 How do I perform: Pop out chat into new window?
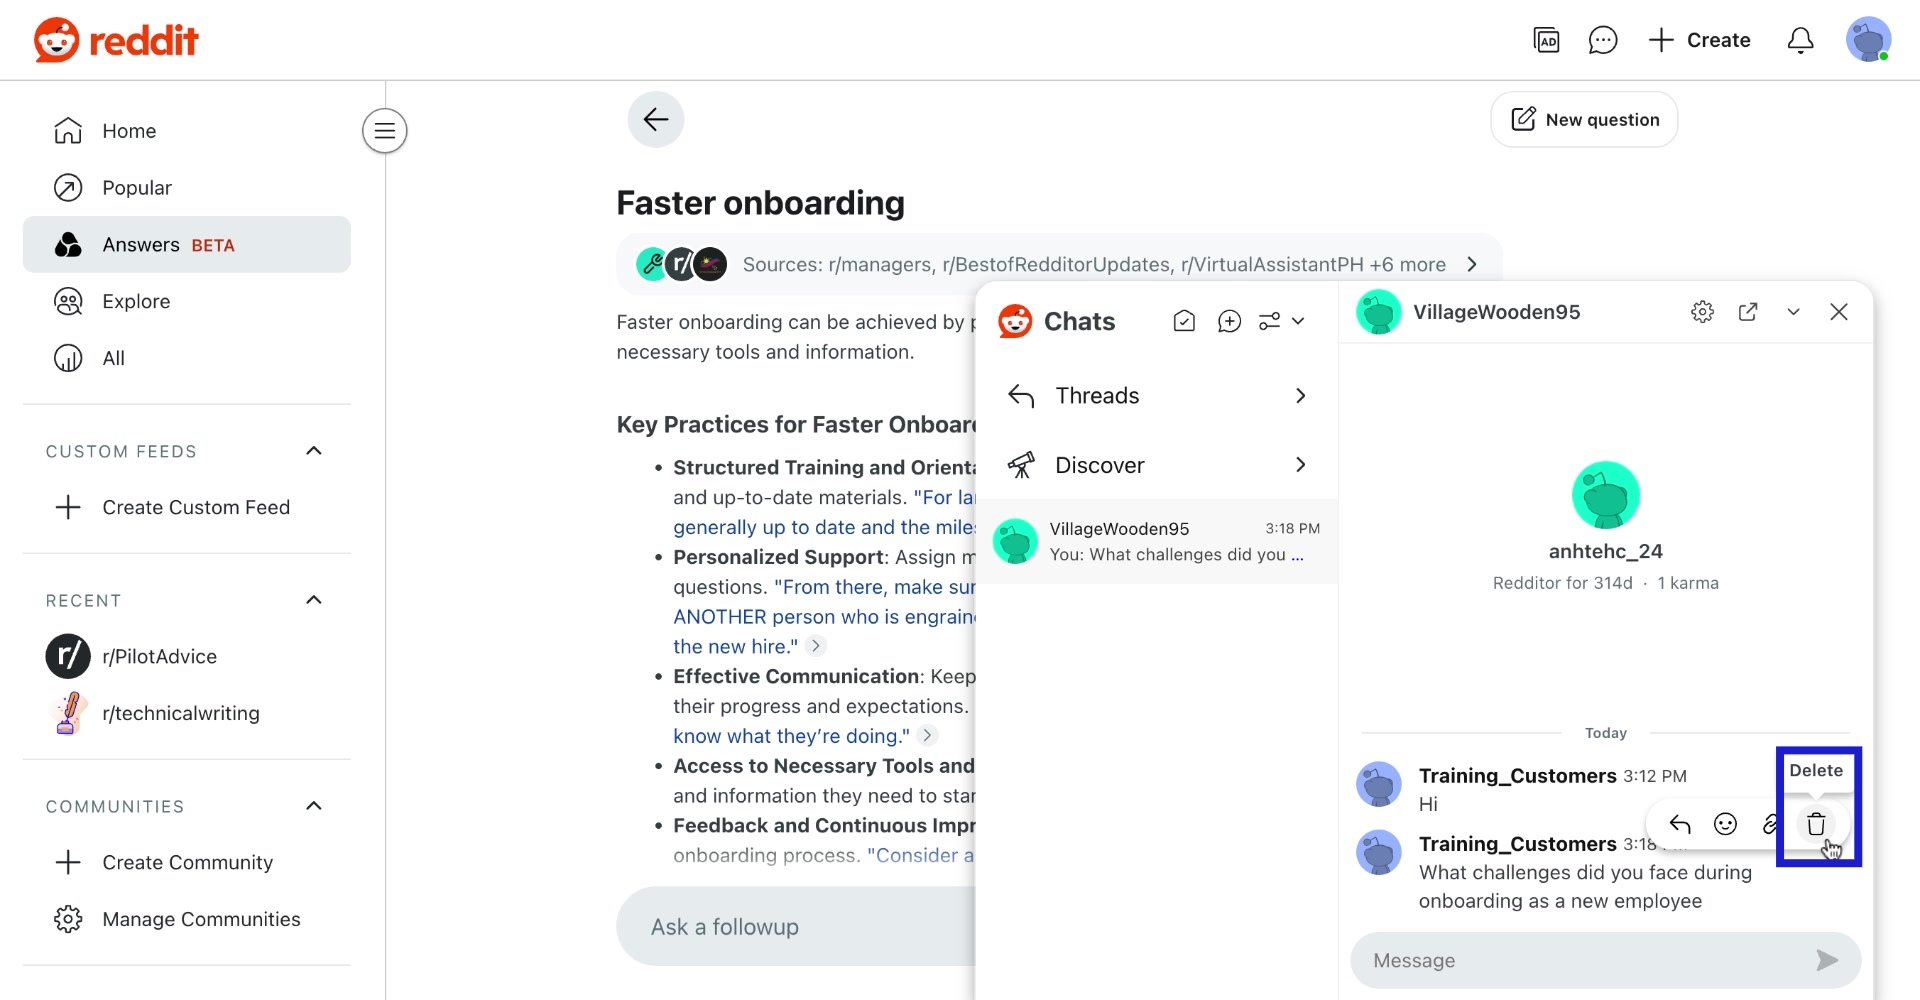[1748, 312]
